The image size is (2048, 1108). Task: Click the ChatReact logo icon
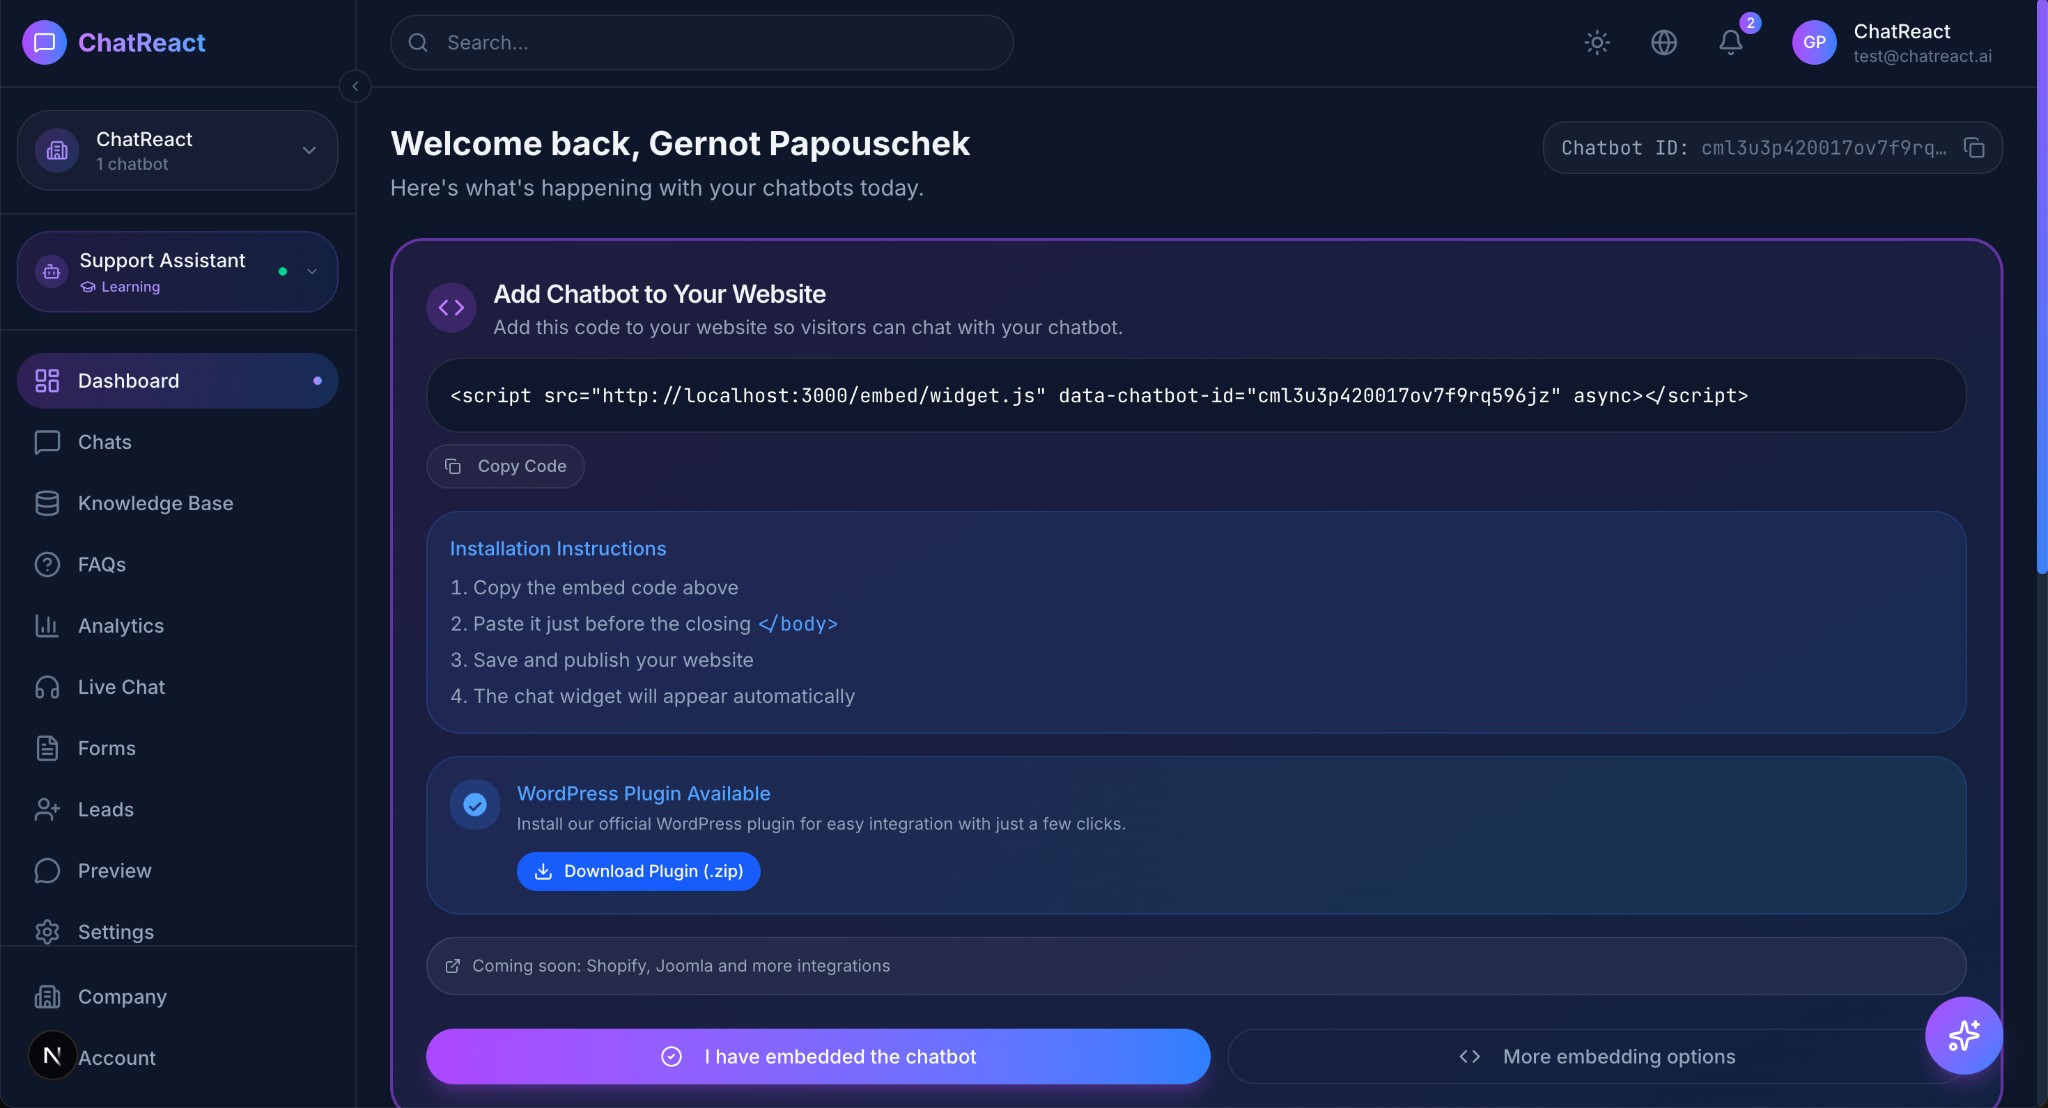43,42
